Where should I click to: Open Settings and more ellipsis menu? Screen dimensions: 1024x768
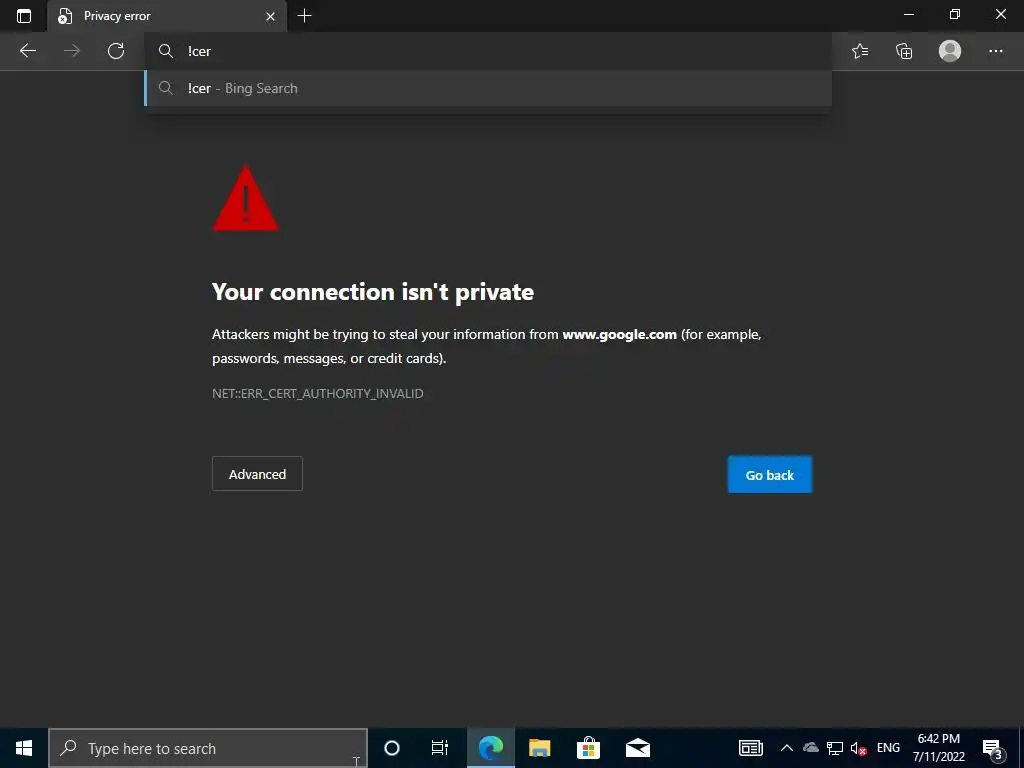coord(995,51)
